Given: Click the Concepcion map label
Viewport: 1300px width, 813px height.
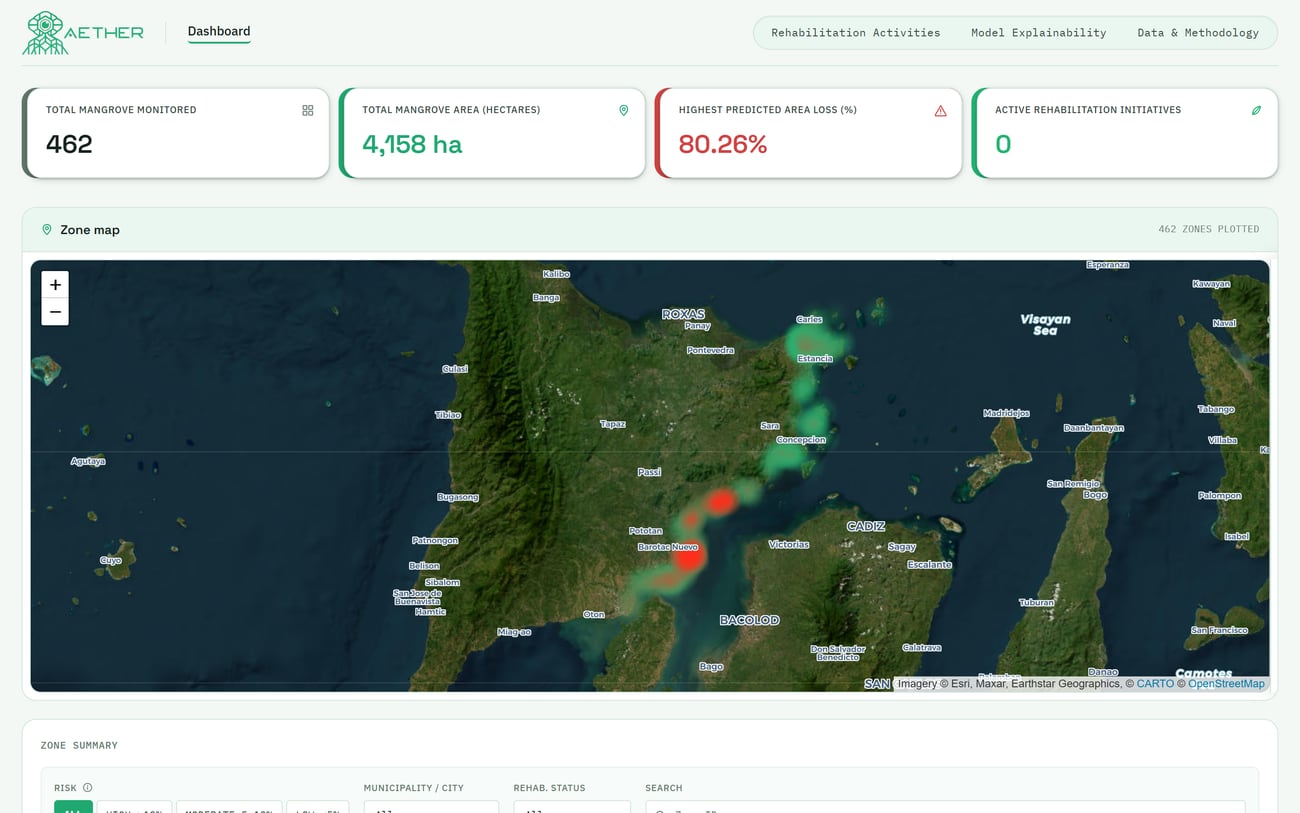Looking at the screenshot, I should (801, 439).
